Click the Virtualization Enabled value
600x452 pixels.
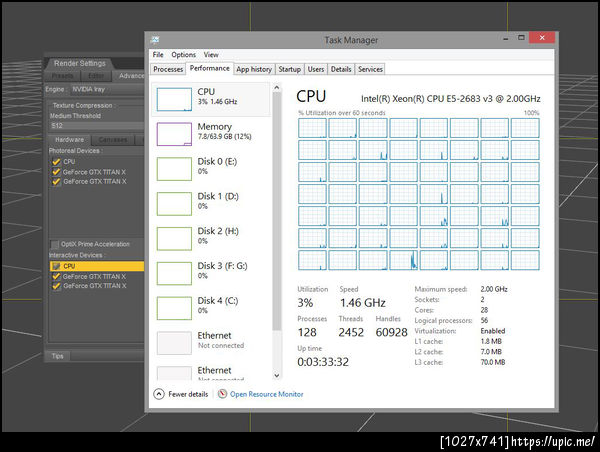[x=493, y=331]
